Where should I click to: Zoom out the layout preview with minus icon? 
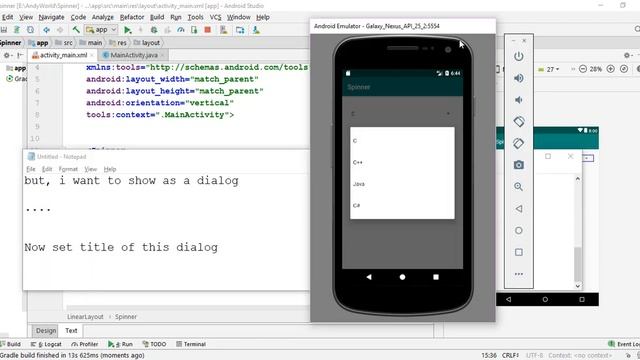(583, 69)
